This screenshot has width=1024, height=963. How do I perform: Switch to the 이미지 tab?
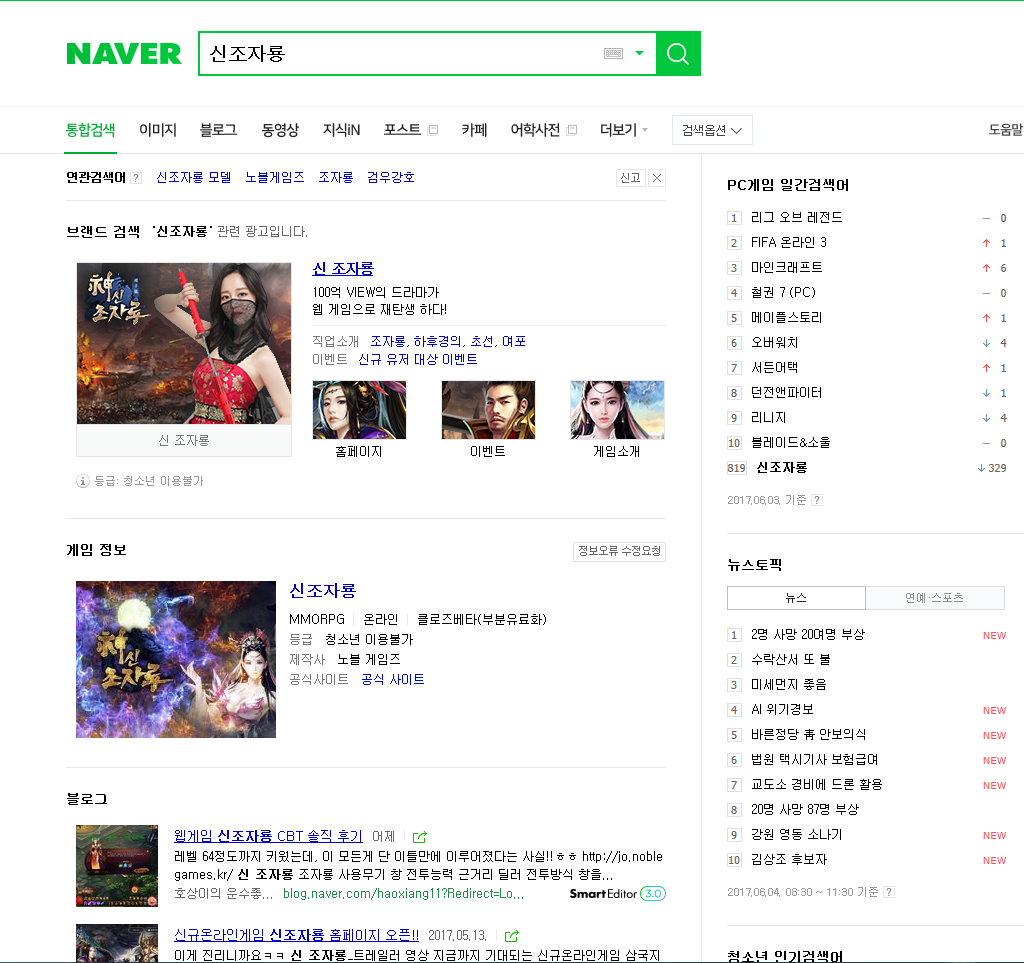click(158, 130)
